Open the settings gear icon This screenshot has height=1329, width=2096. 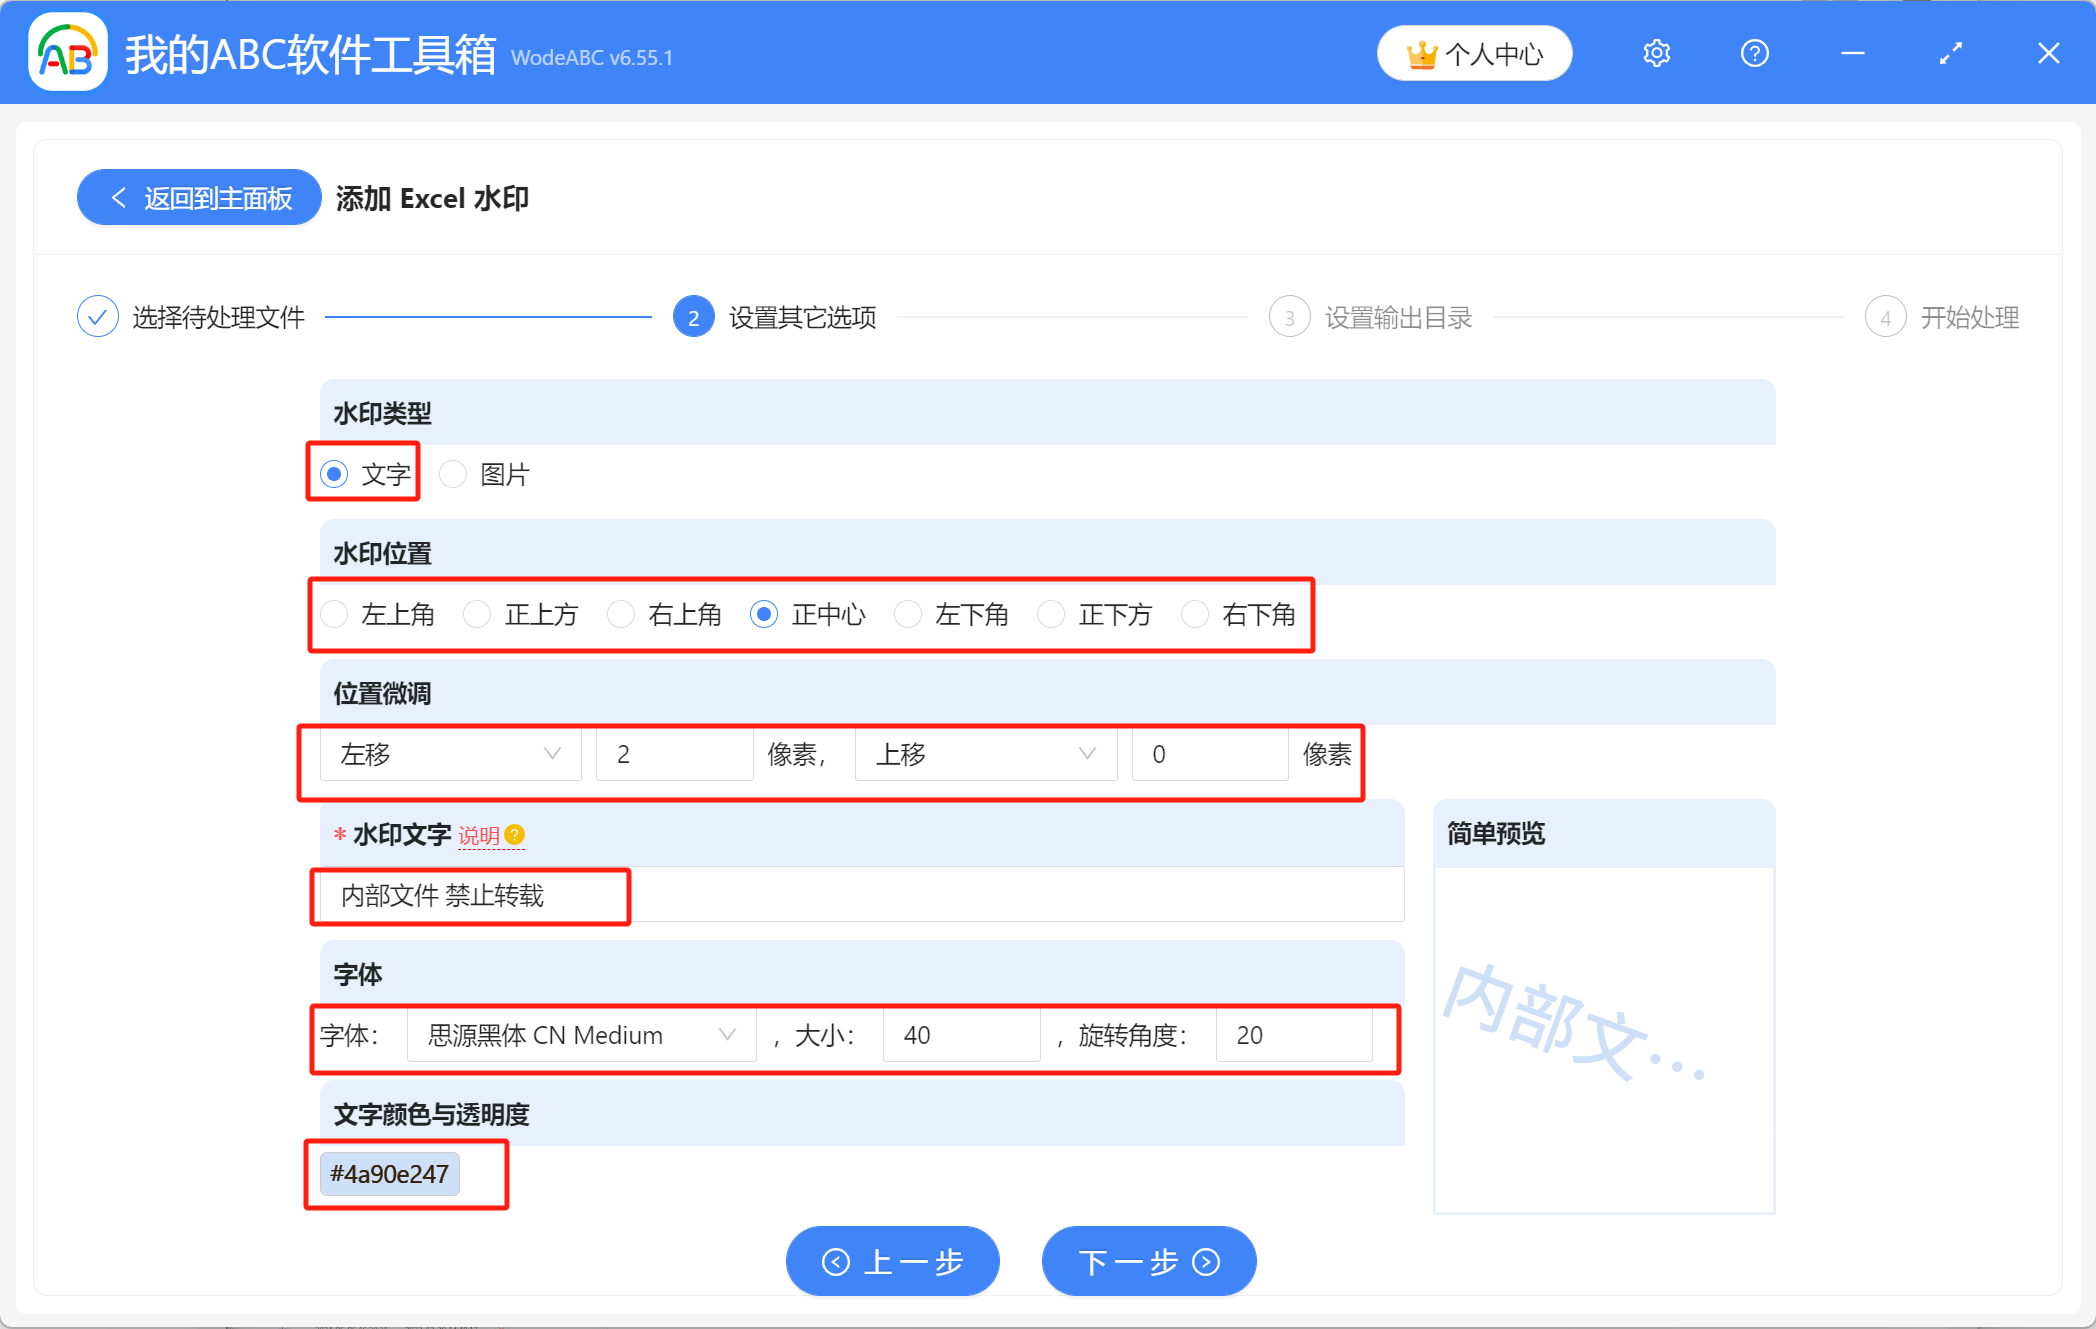click(1656, 53)
